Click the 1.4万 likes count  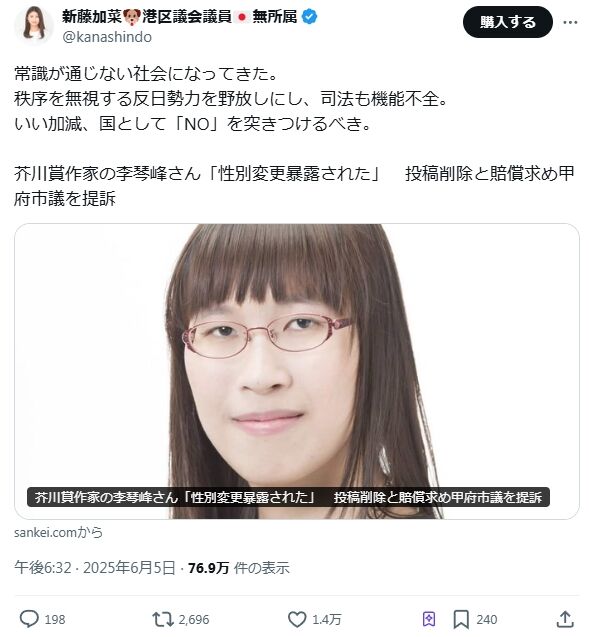tap(327, 620)
